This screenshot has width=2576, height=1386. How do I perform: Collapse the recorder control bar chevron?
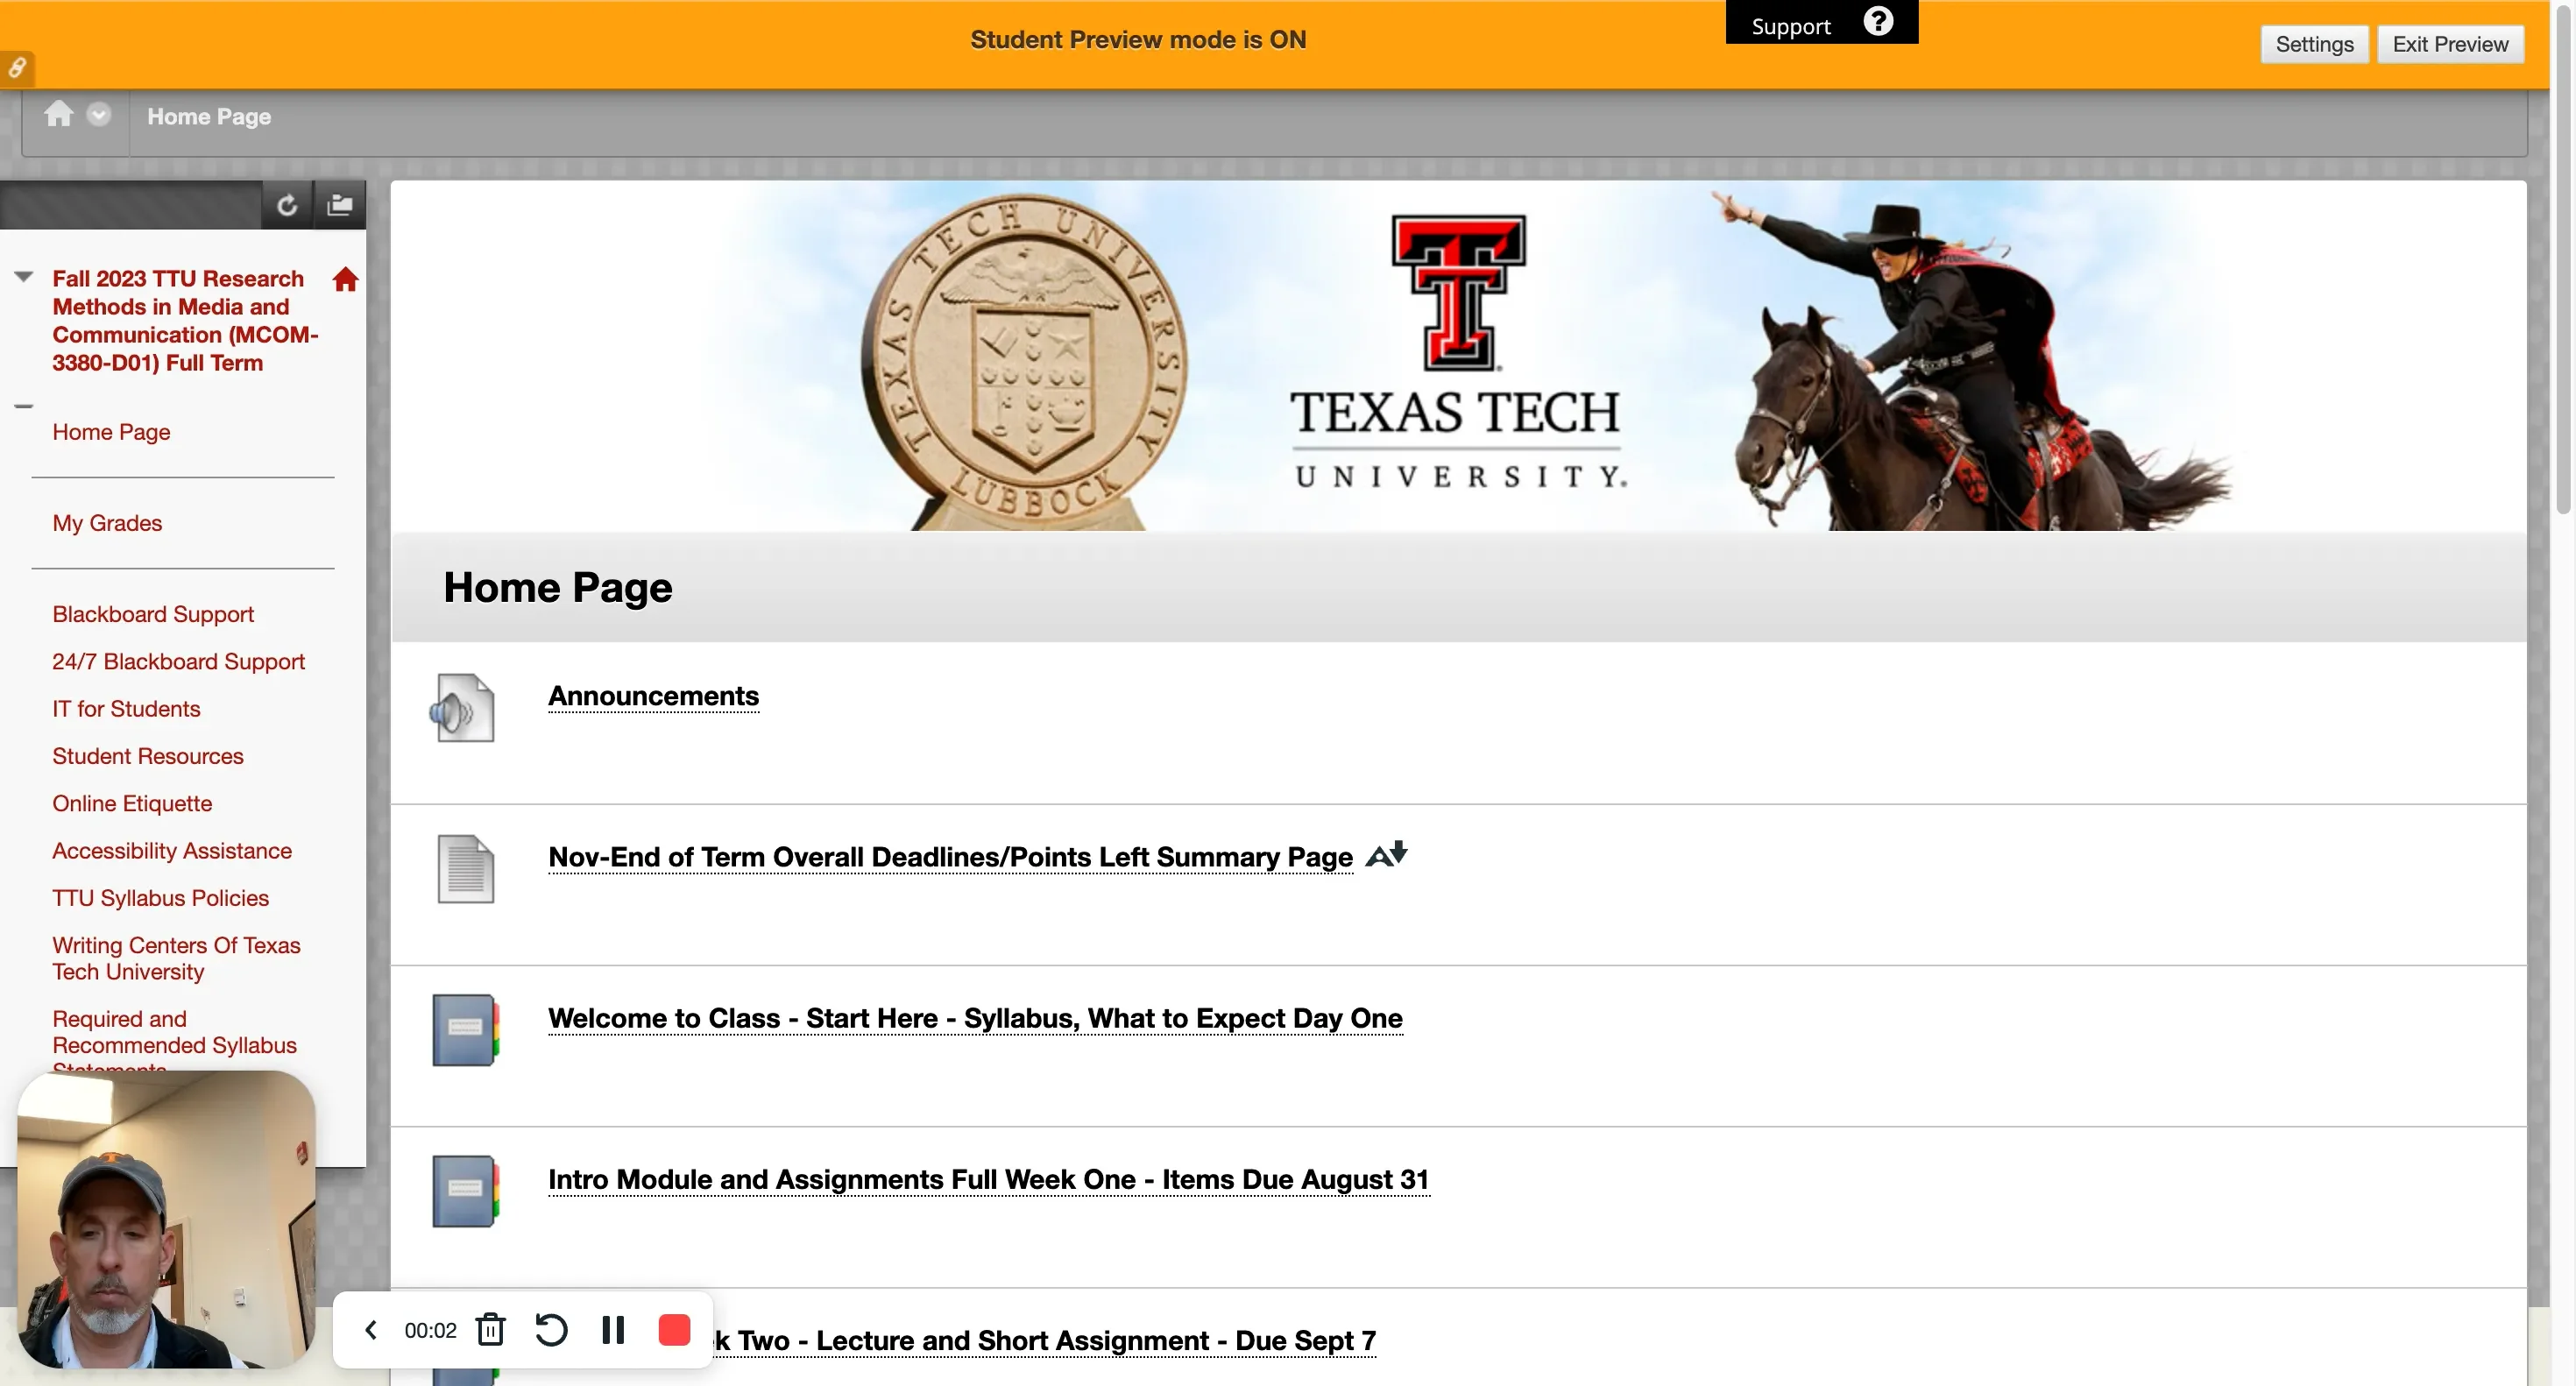pyautogui.click(x=371, y=1330)
